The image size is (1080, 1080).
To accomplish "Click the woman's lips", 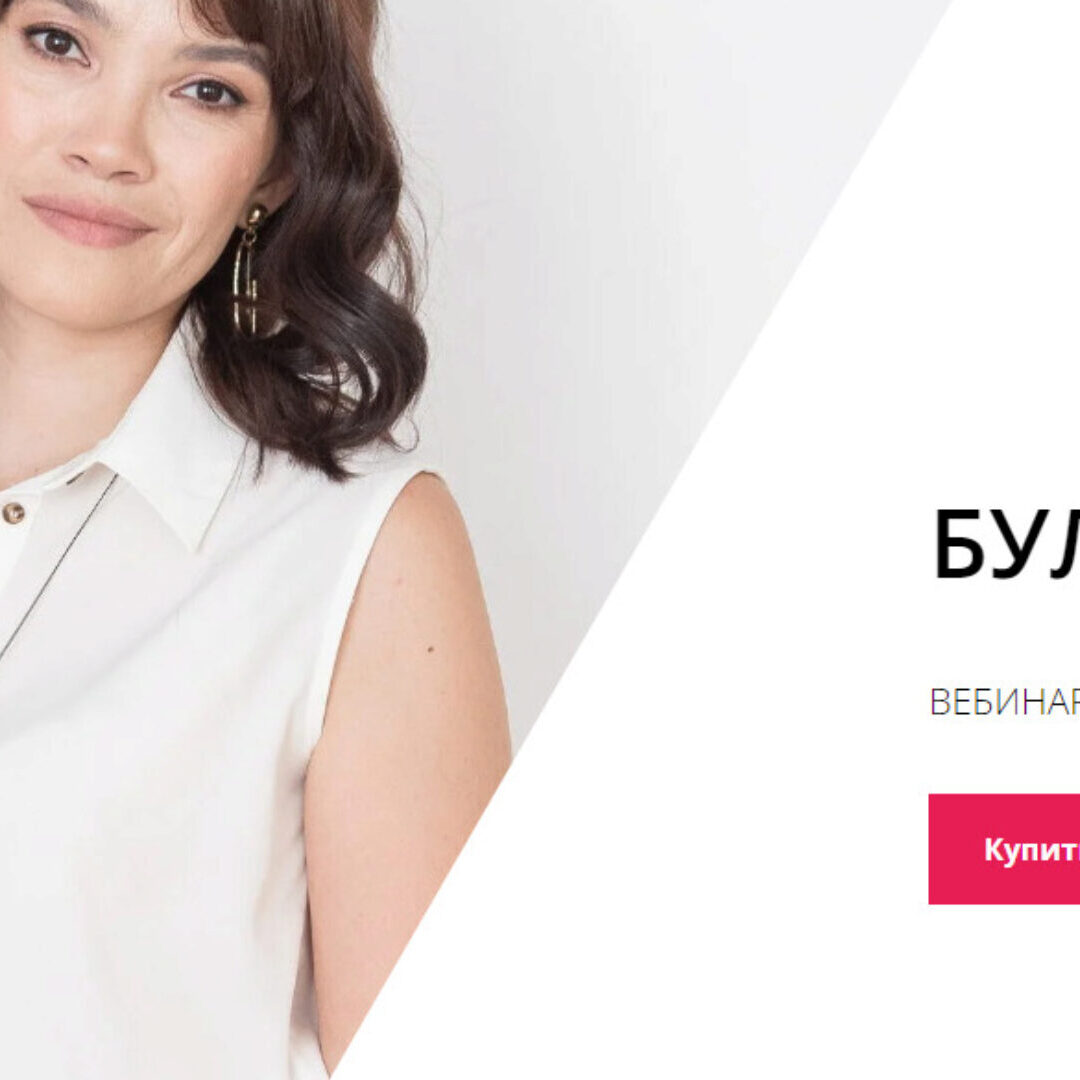I will [x=88, y=220].
